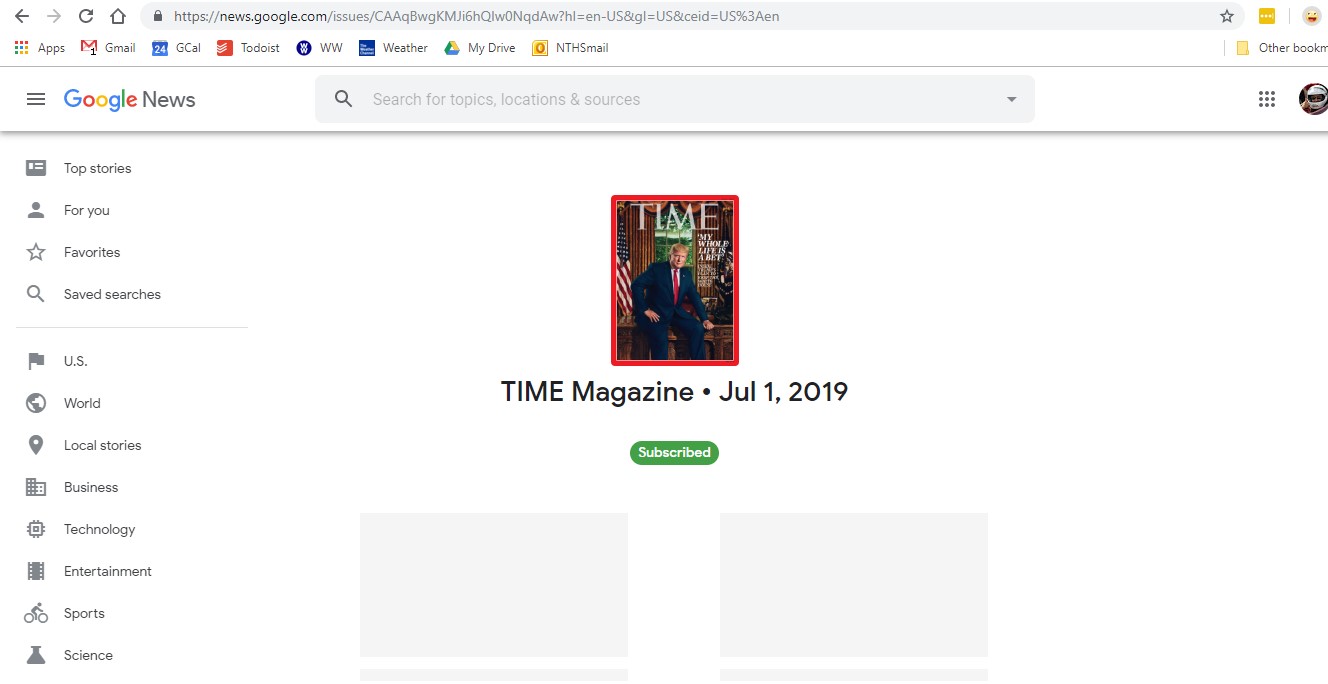The width and height of the screenshot is (1328, 684).
Task: Click the magnifier search icon in the search bar
Action: click(344, 99)
